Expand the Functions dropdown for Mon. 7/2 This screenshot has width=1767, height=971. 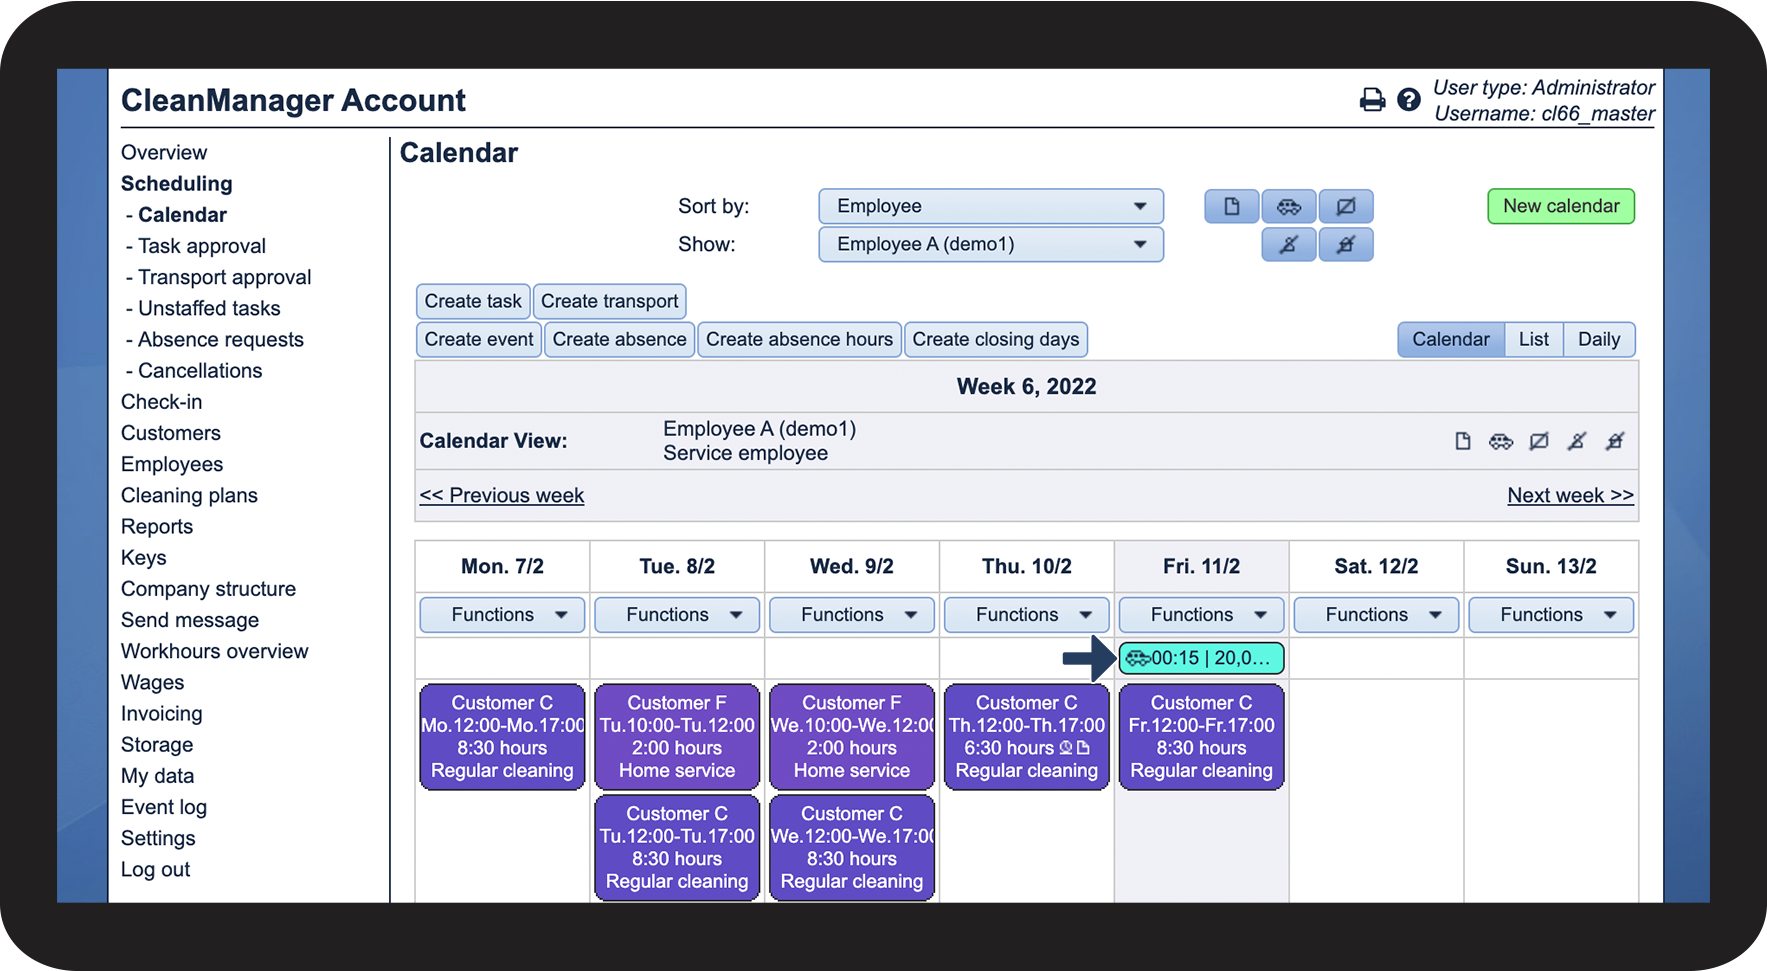(502, 615)
